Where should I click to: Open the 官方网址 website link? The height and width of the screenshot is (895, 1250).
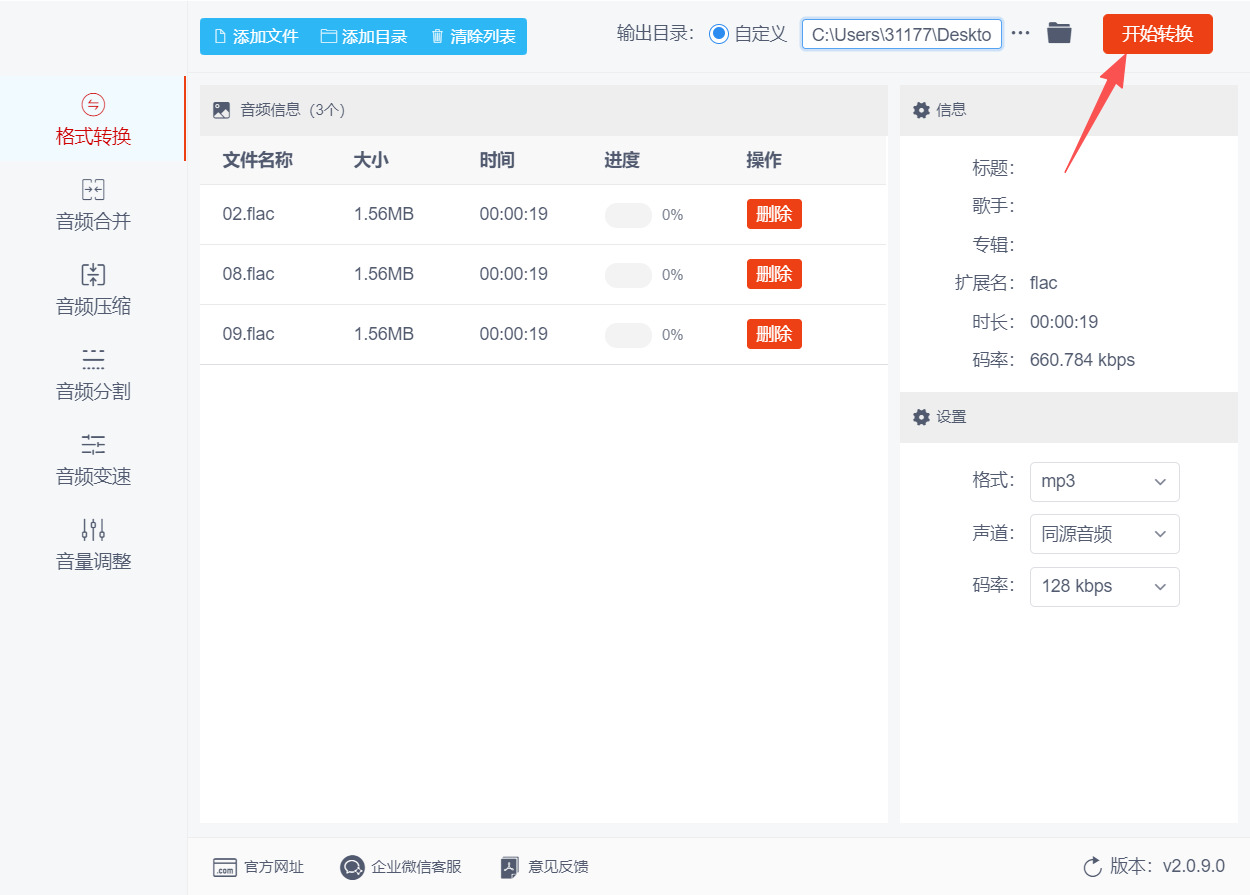[x=258, y=867]
